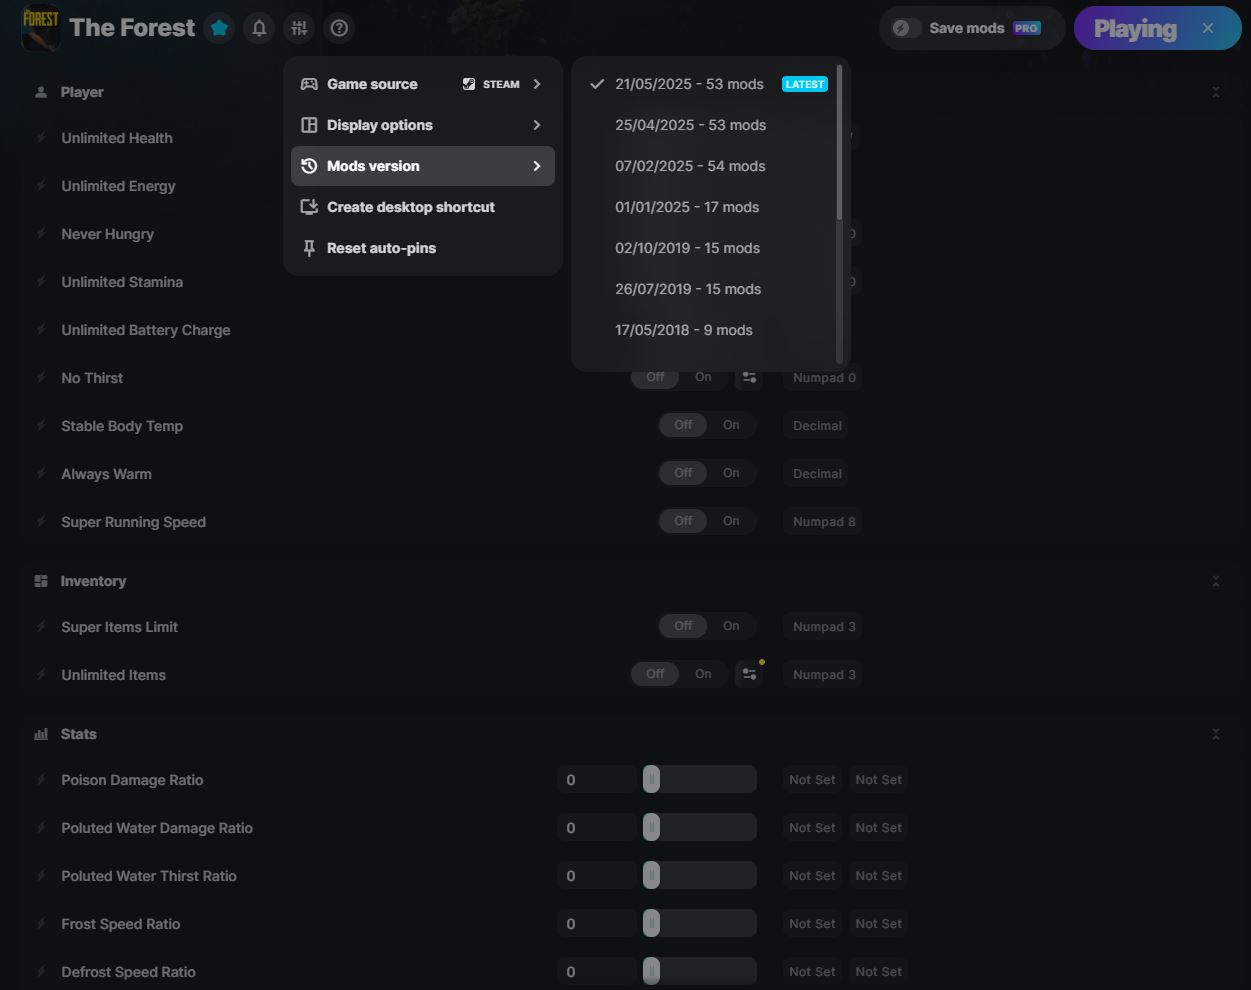
Task: Select 07/02/2025 - 54 mods version
Action: (690, 166)
